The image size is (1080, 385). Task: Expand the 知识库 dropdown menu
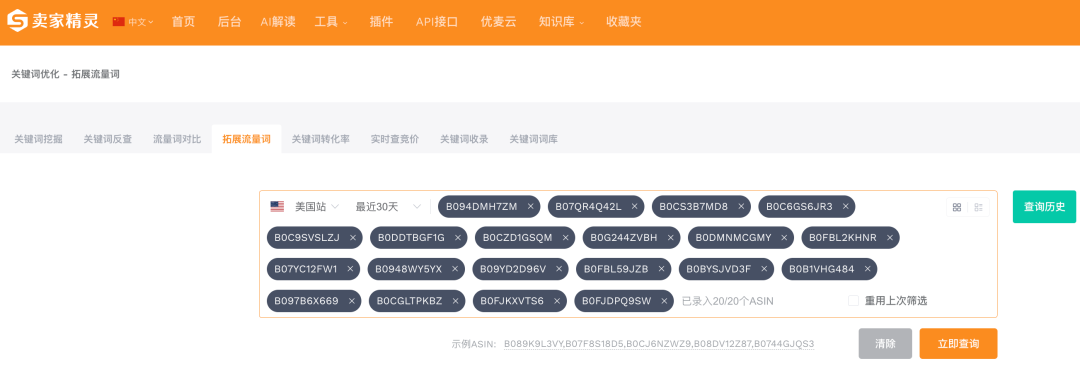tap(561, 22)
